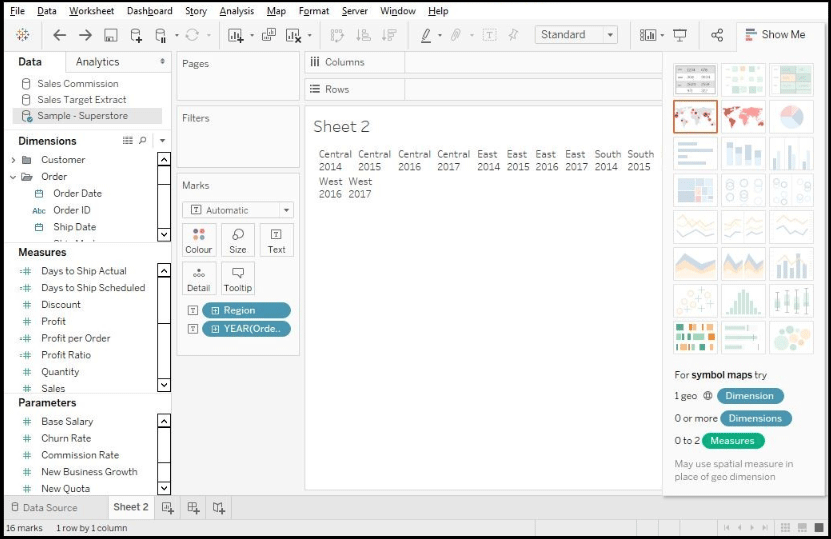Click the search icon in Dimensions header
This screenshot has width=831, height=539.
143,141
